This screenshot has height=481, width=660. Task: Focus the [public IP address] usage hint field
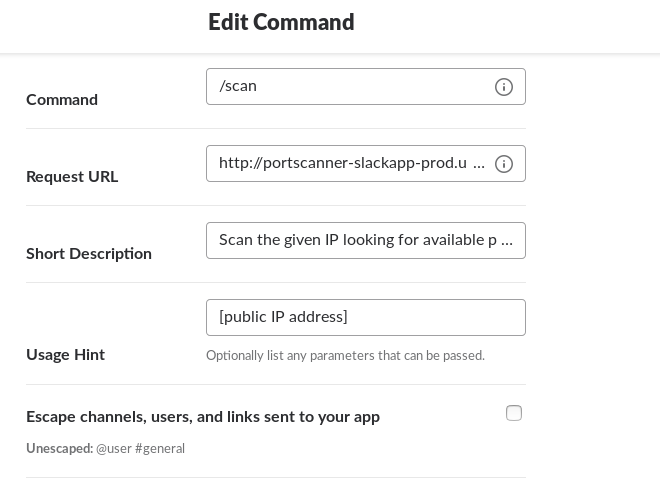(x=366, y=318)
